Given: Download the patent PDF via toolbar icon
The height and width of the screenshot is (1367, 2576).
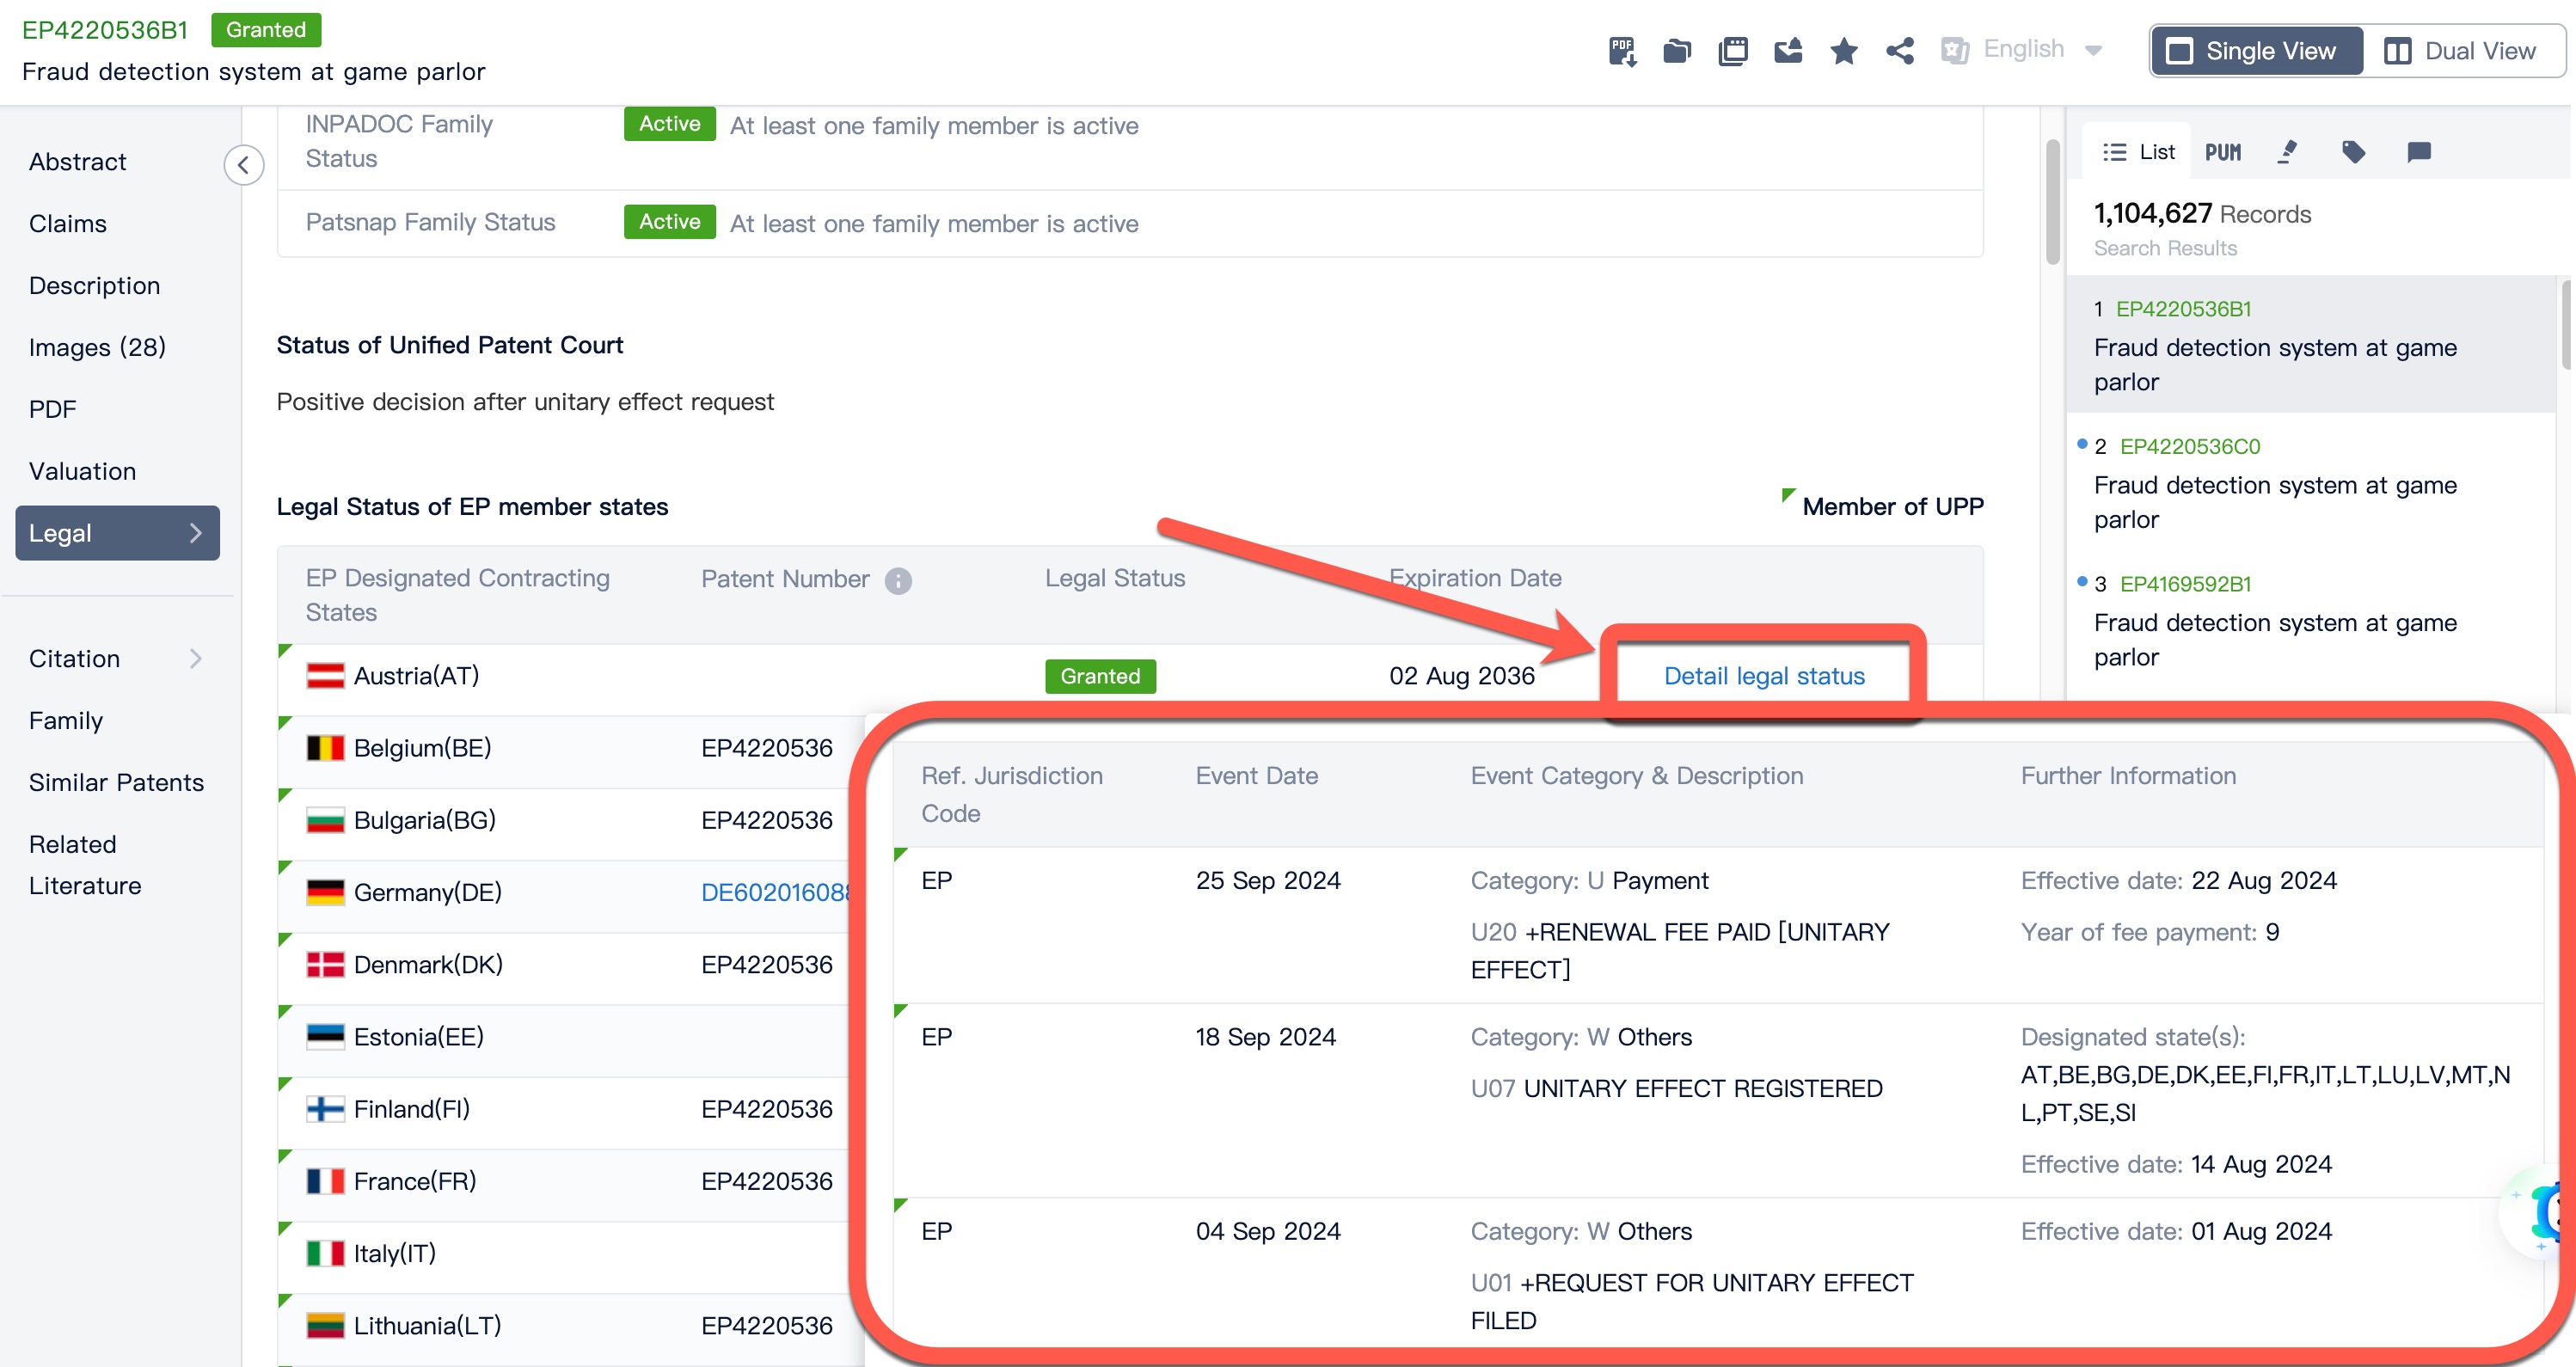Looking at the screenshot, I should pos(1621,50).
